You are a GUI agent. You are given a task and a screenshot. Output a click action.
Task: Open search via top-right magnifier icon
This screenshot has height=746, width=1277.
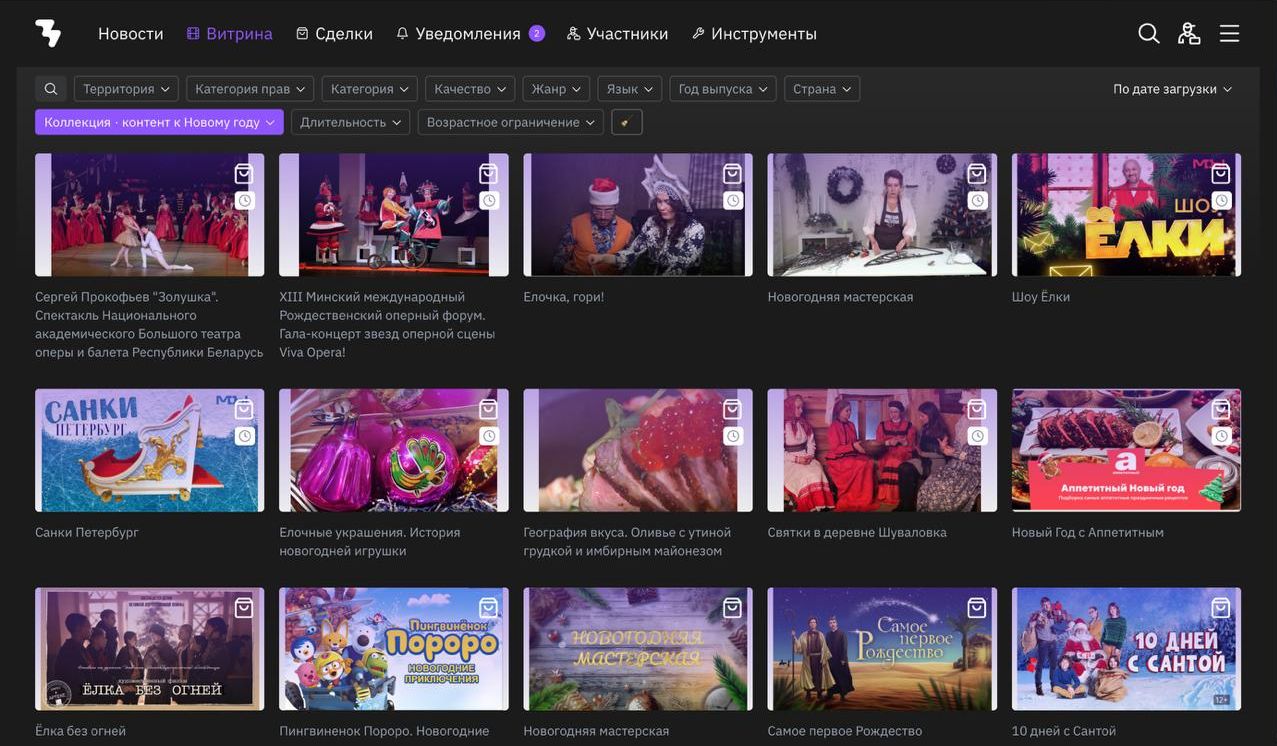coord(1149,33)
